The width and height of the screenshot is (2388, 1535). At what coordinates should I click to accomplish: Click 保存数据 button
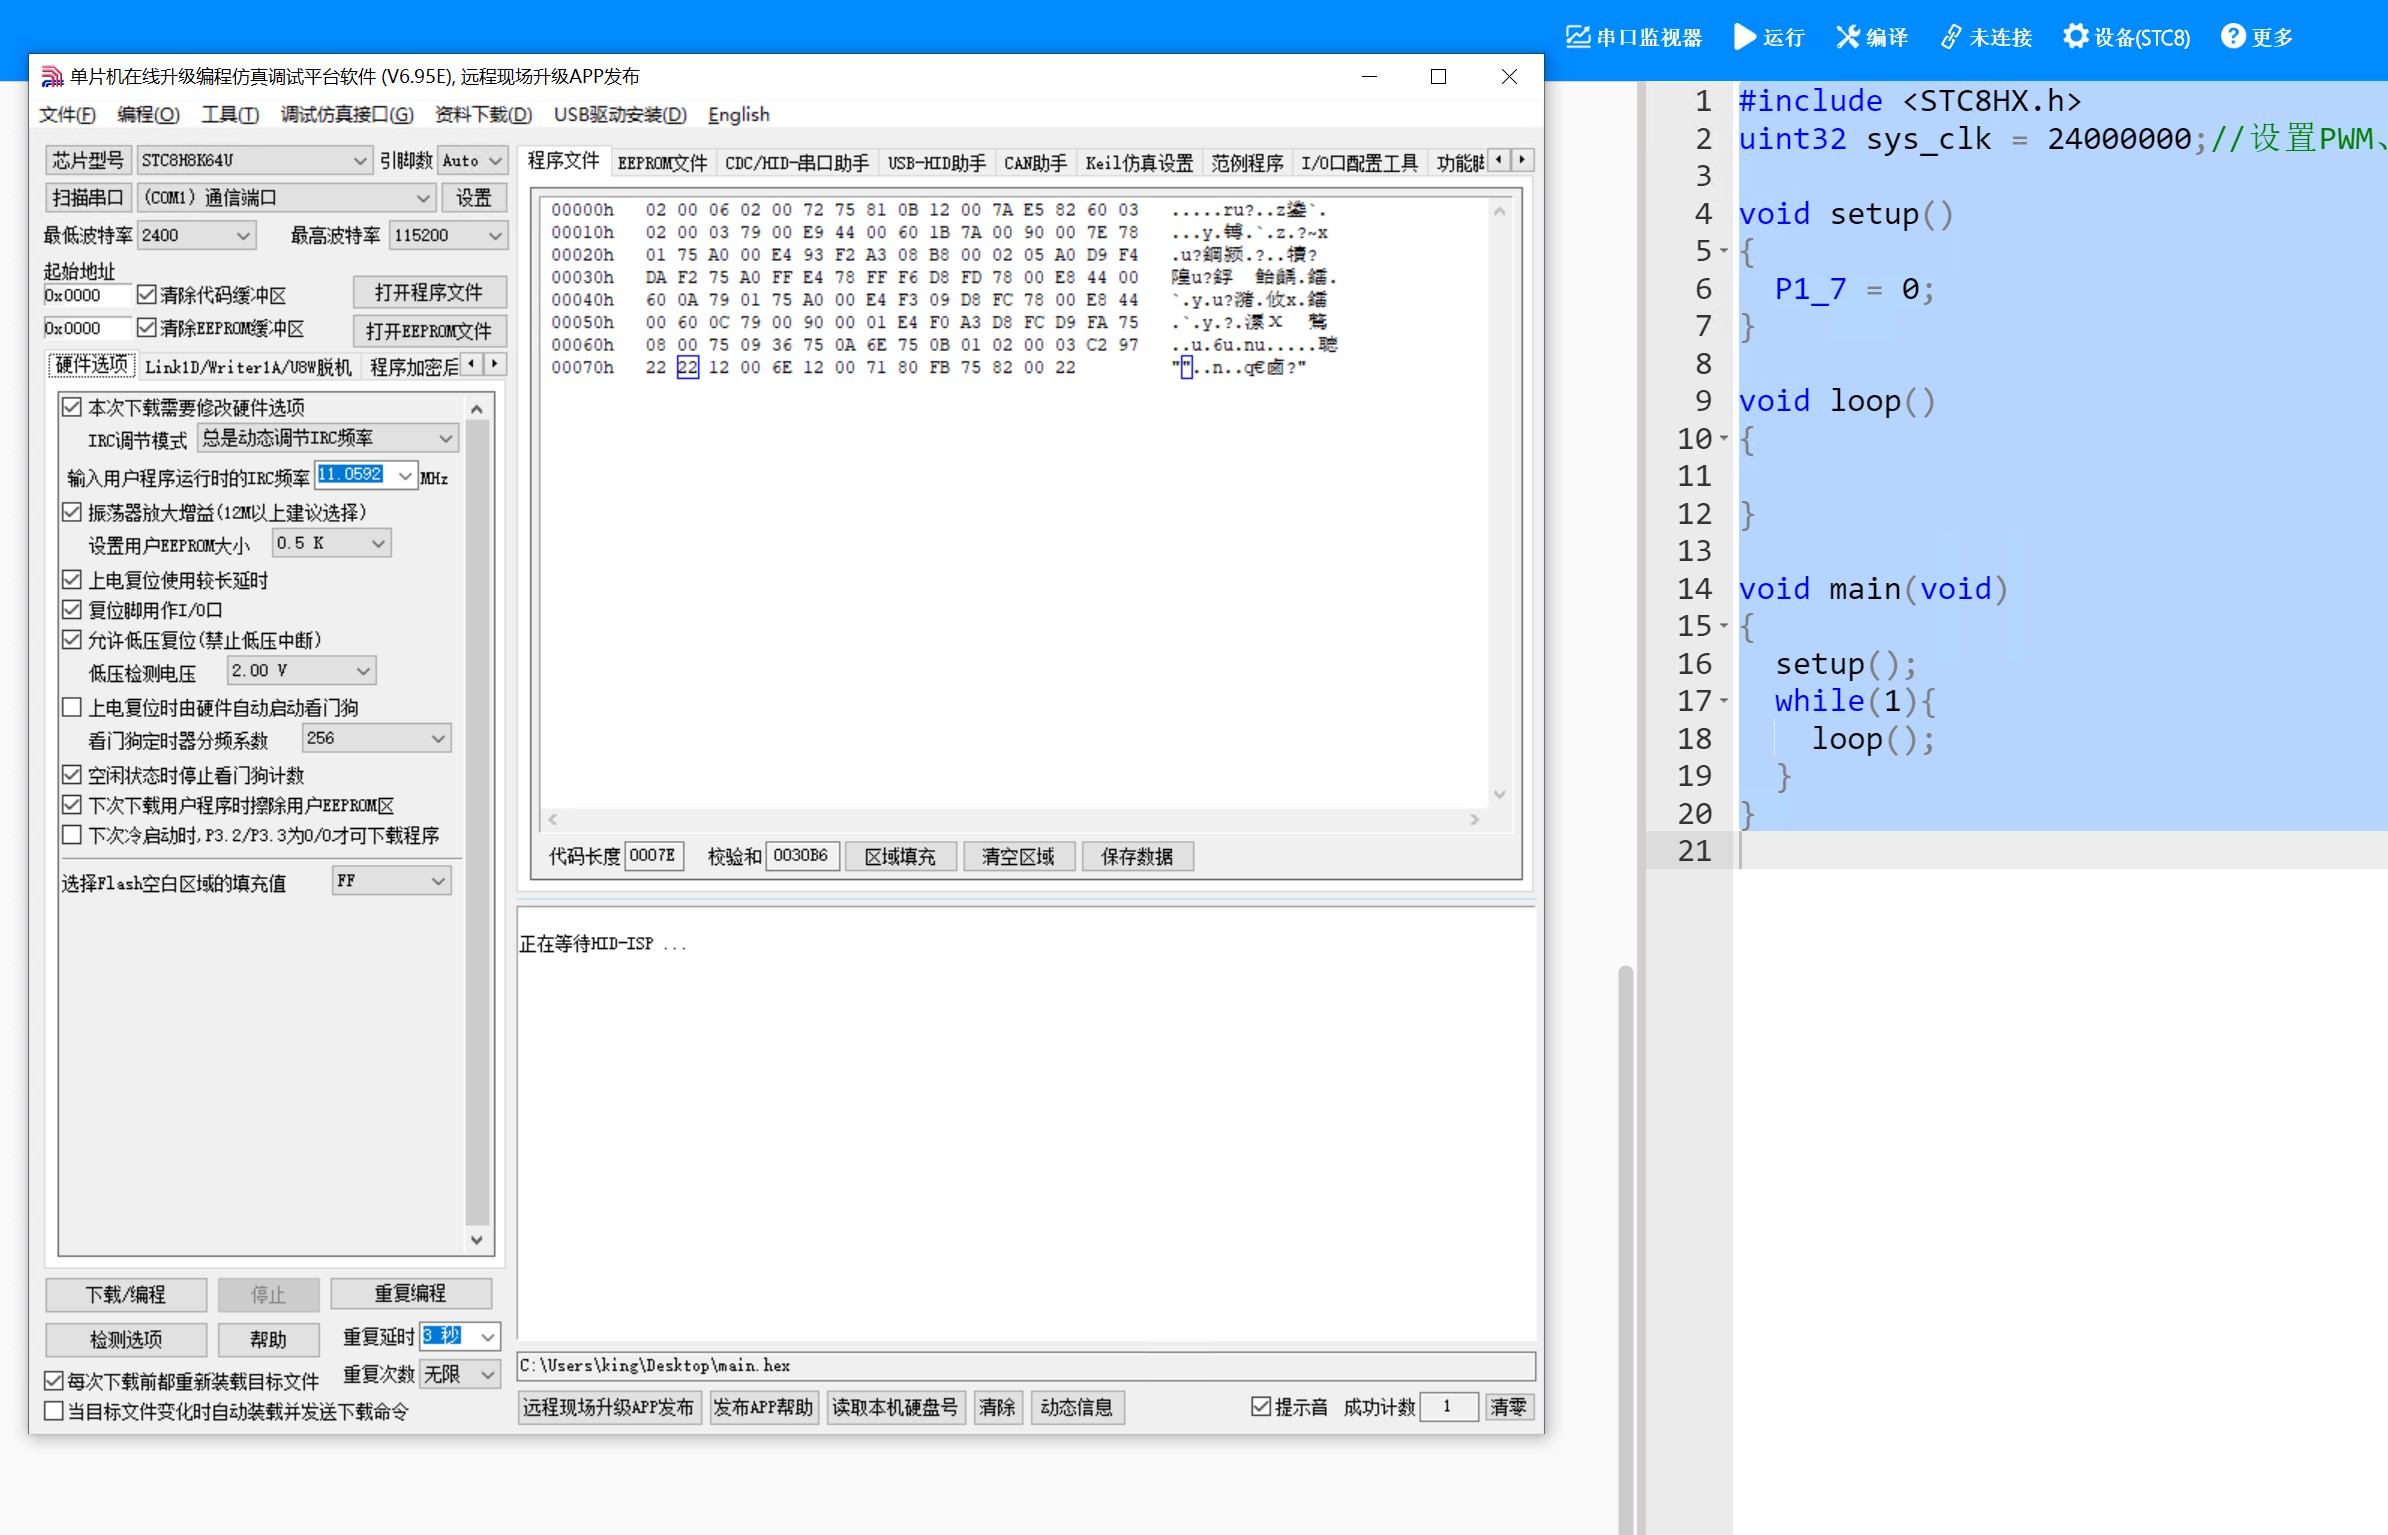1137,857
